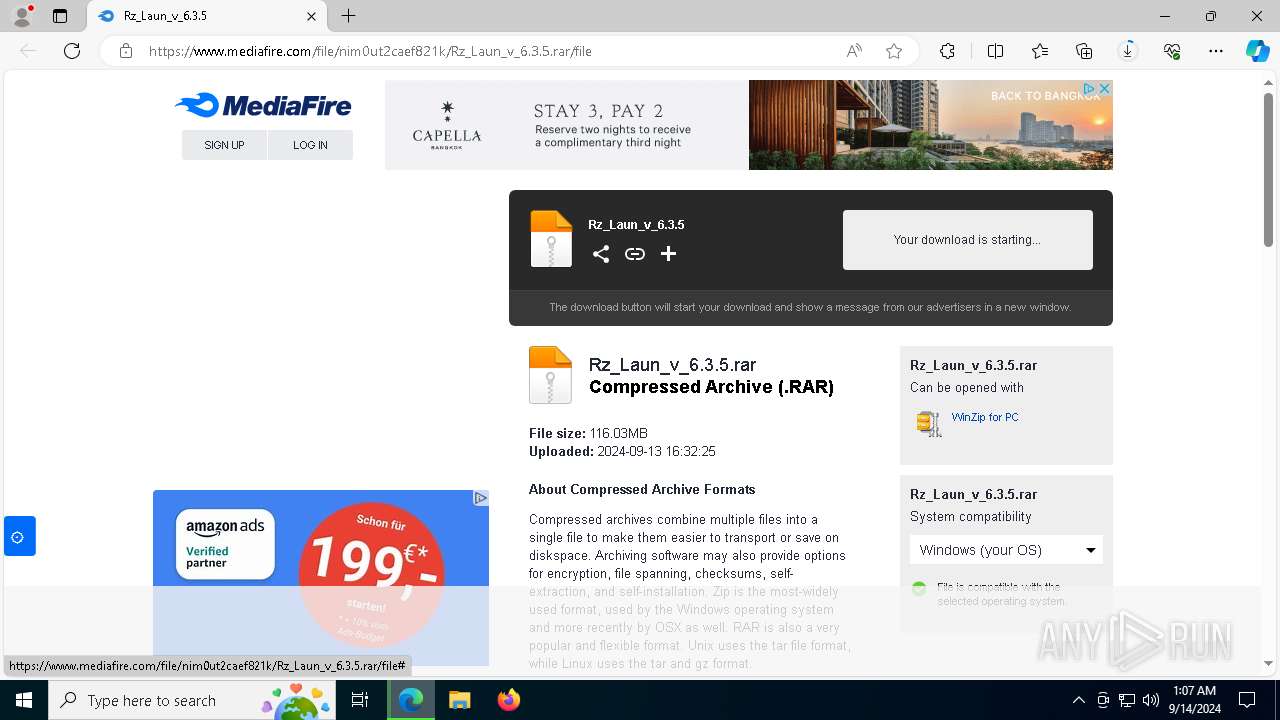Open Edge settings and more menu

pyautogui.click(x=1216, y=51)
